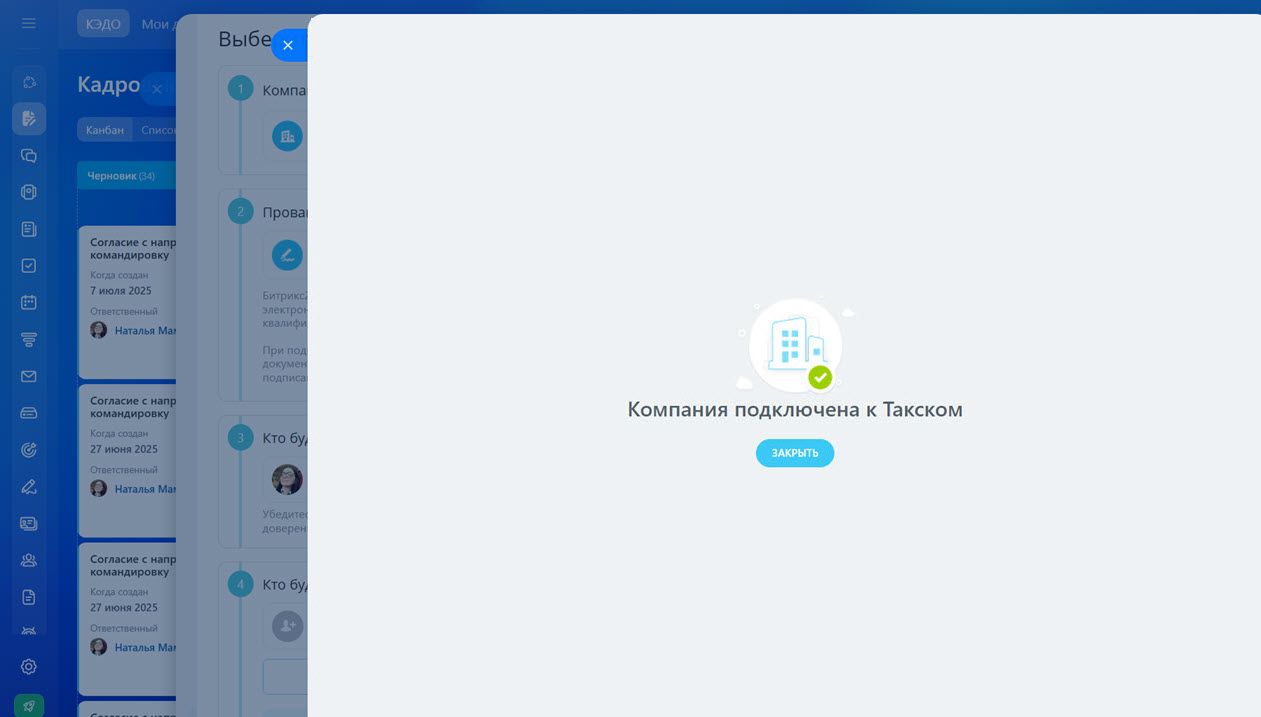Open the target goals icon in the sidebar
Screen dimensions: 1261x717
click(x=29, y=450)
